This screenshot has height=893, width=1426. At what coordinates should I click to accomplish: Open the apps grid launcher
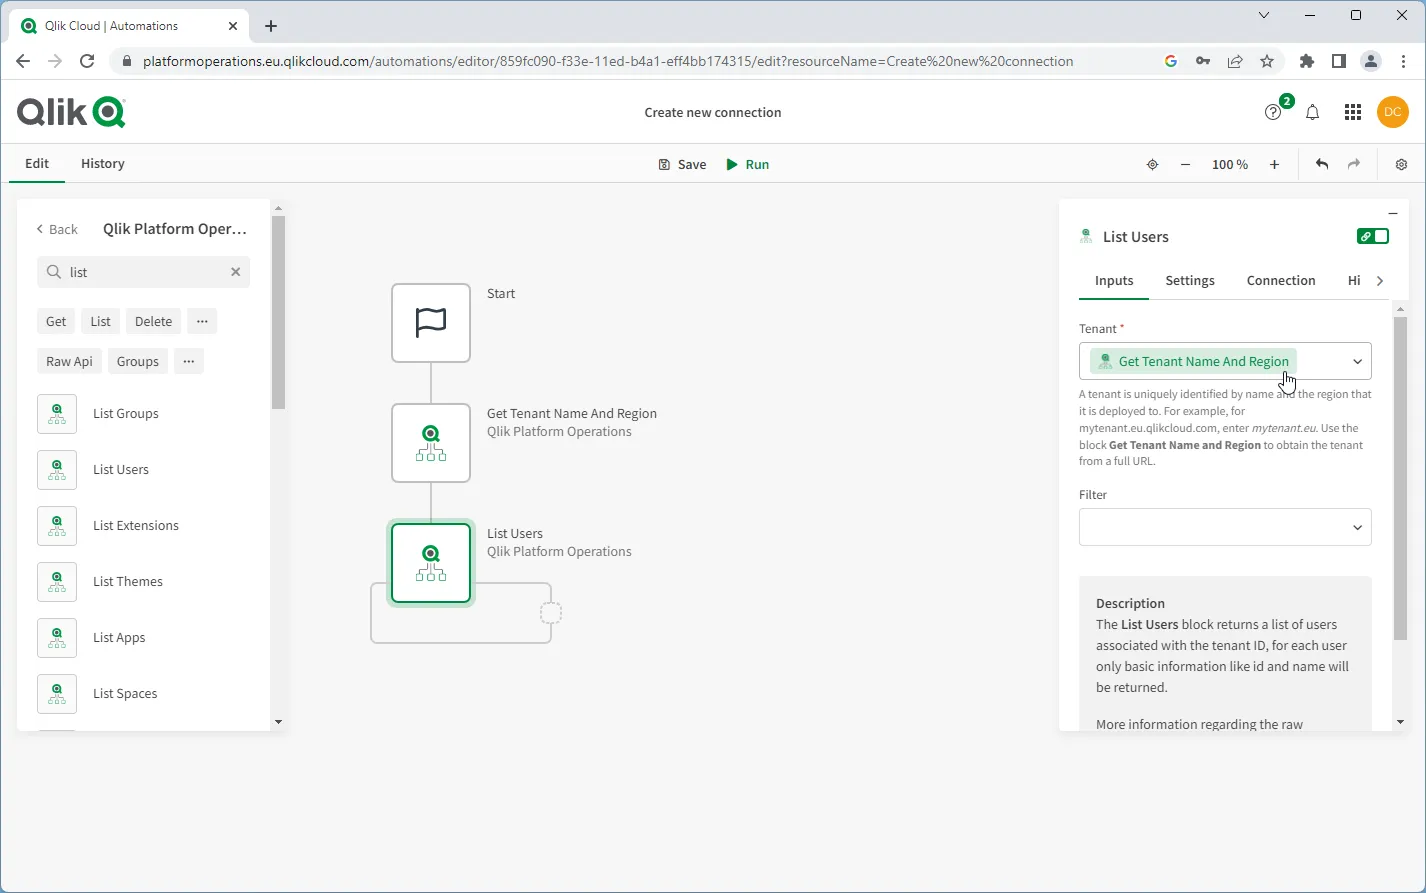click(1352, 112)
